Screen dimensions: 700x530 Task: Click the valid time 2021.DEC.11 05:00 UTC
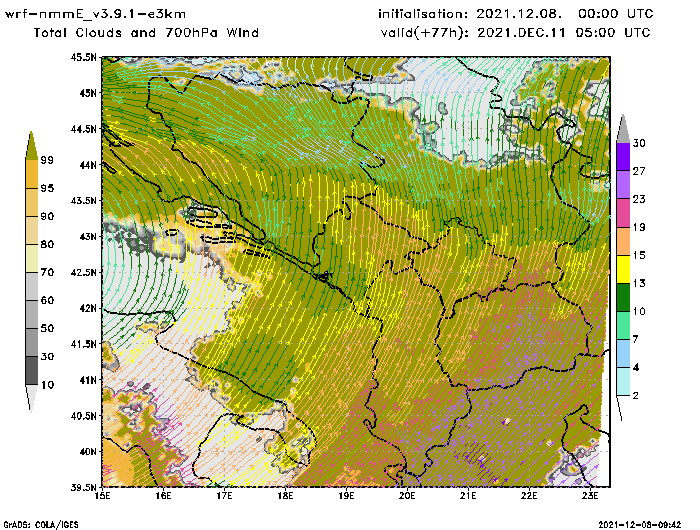(x=564, y=33)
